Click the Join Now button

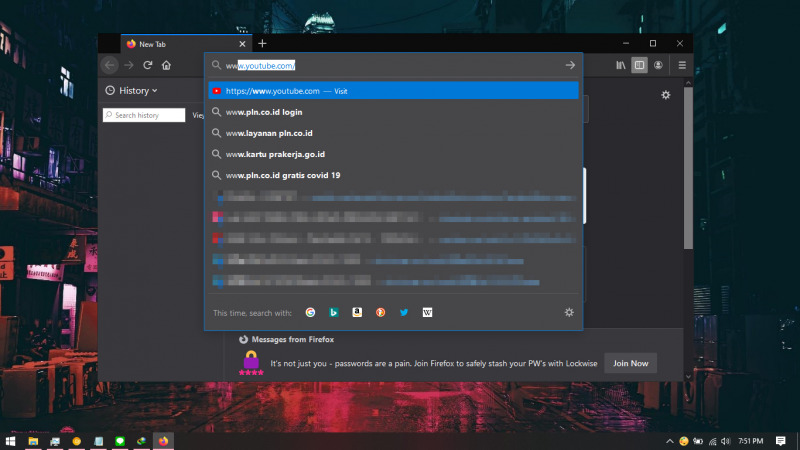click(x=631, y=363)
